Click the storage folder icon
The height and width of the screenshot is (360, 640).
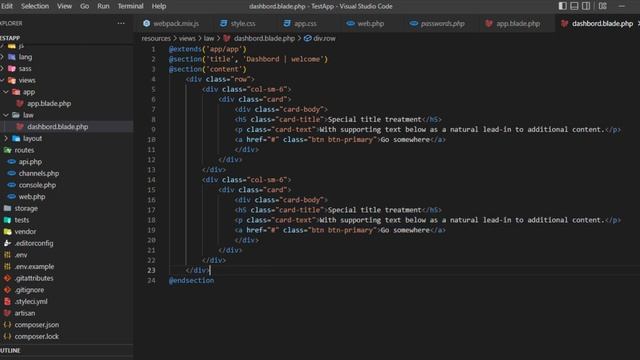[x=8, y=209]
